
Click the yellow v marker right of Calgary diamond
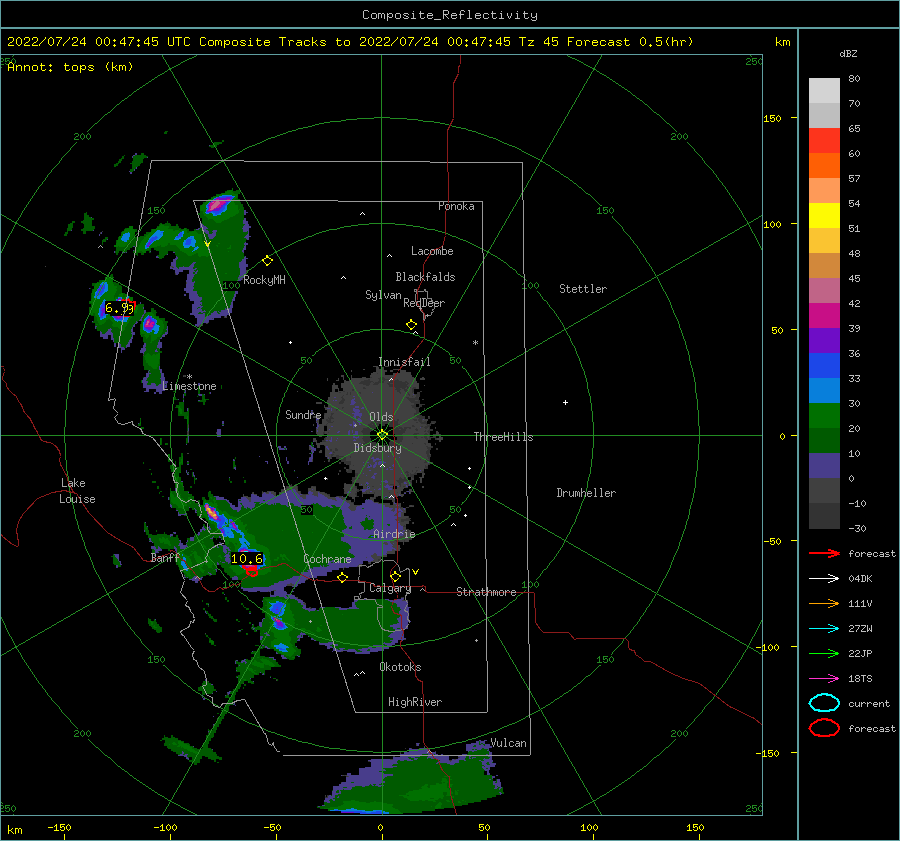pos(416,572)
